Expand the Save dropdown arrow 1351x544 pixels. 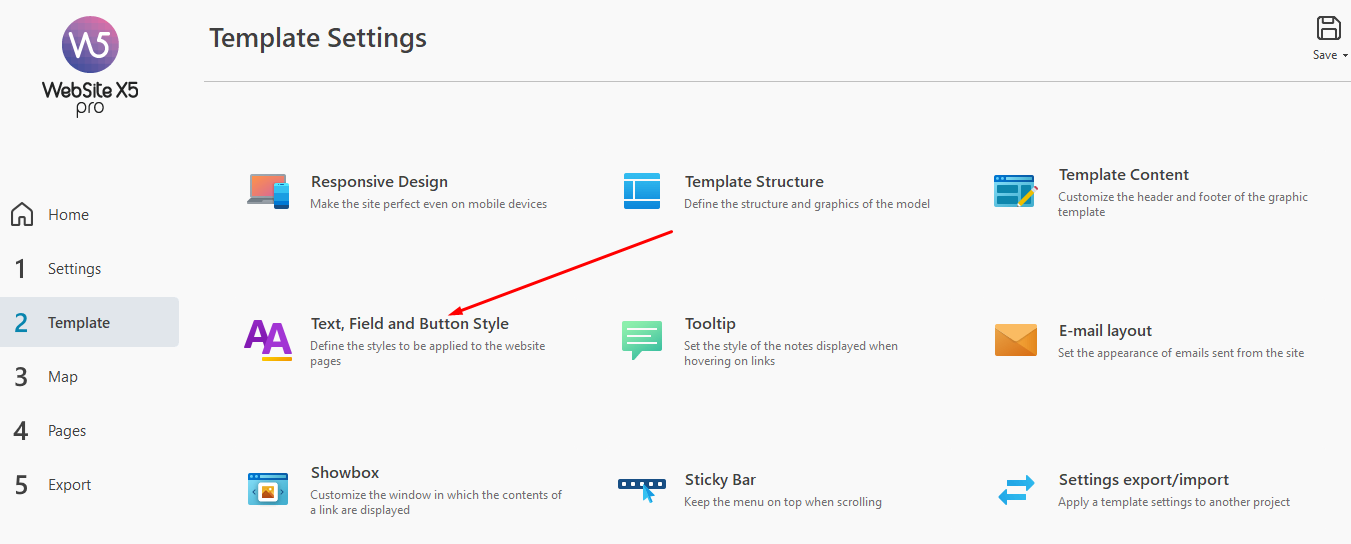coord(1345,56)
